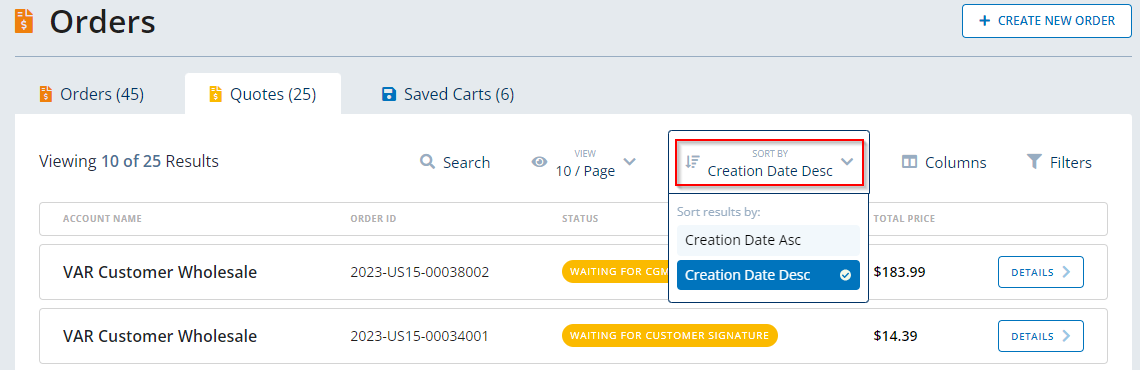Click the orange Orders page header icon
The height and width of the screenshot is (370, 1140).
tap(24, 21)
